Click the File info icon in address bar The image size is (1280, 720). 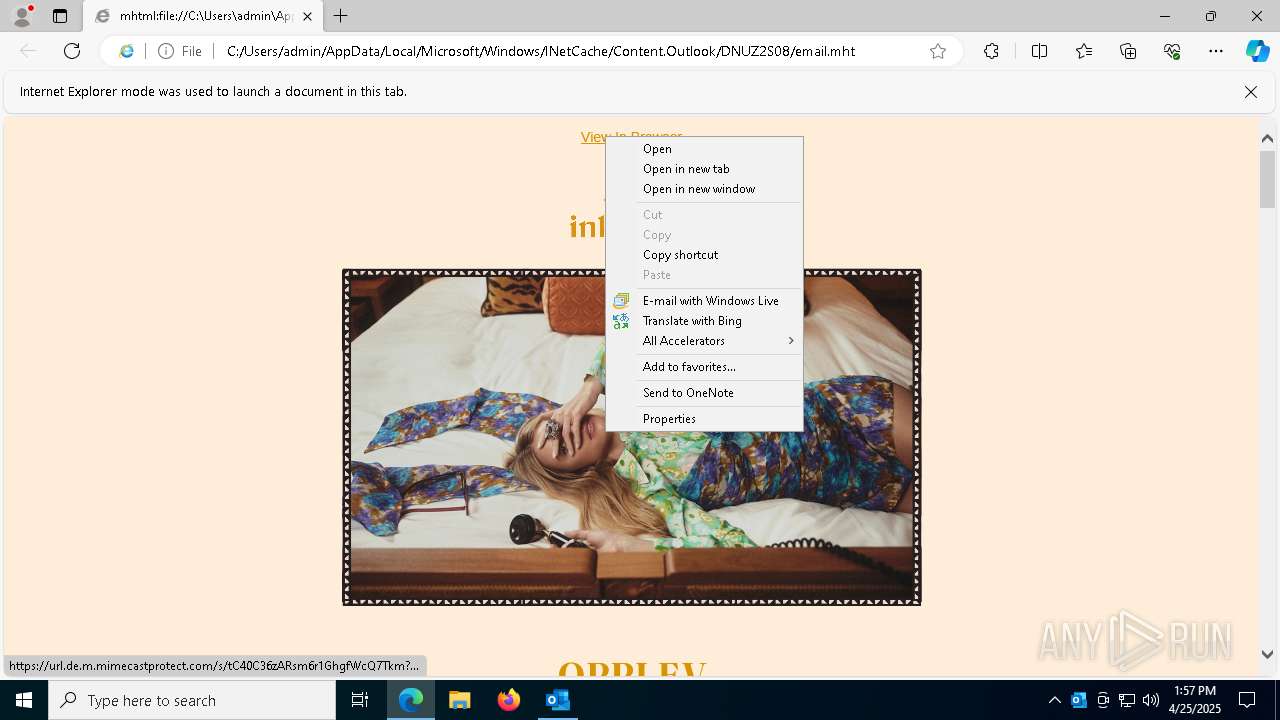click(x=179, y=51)
